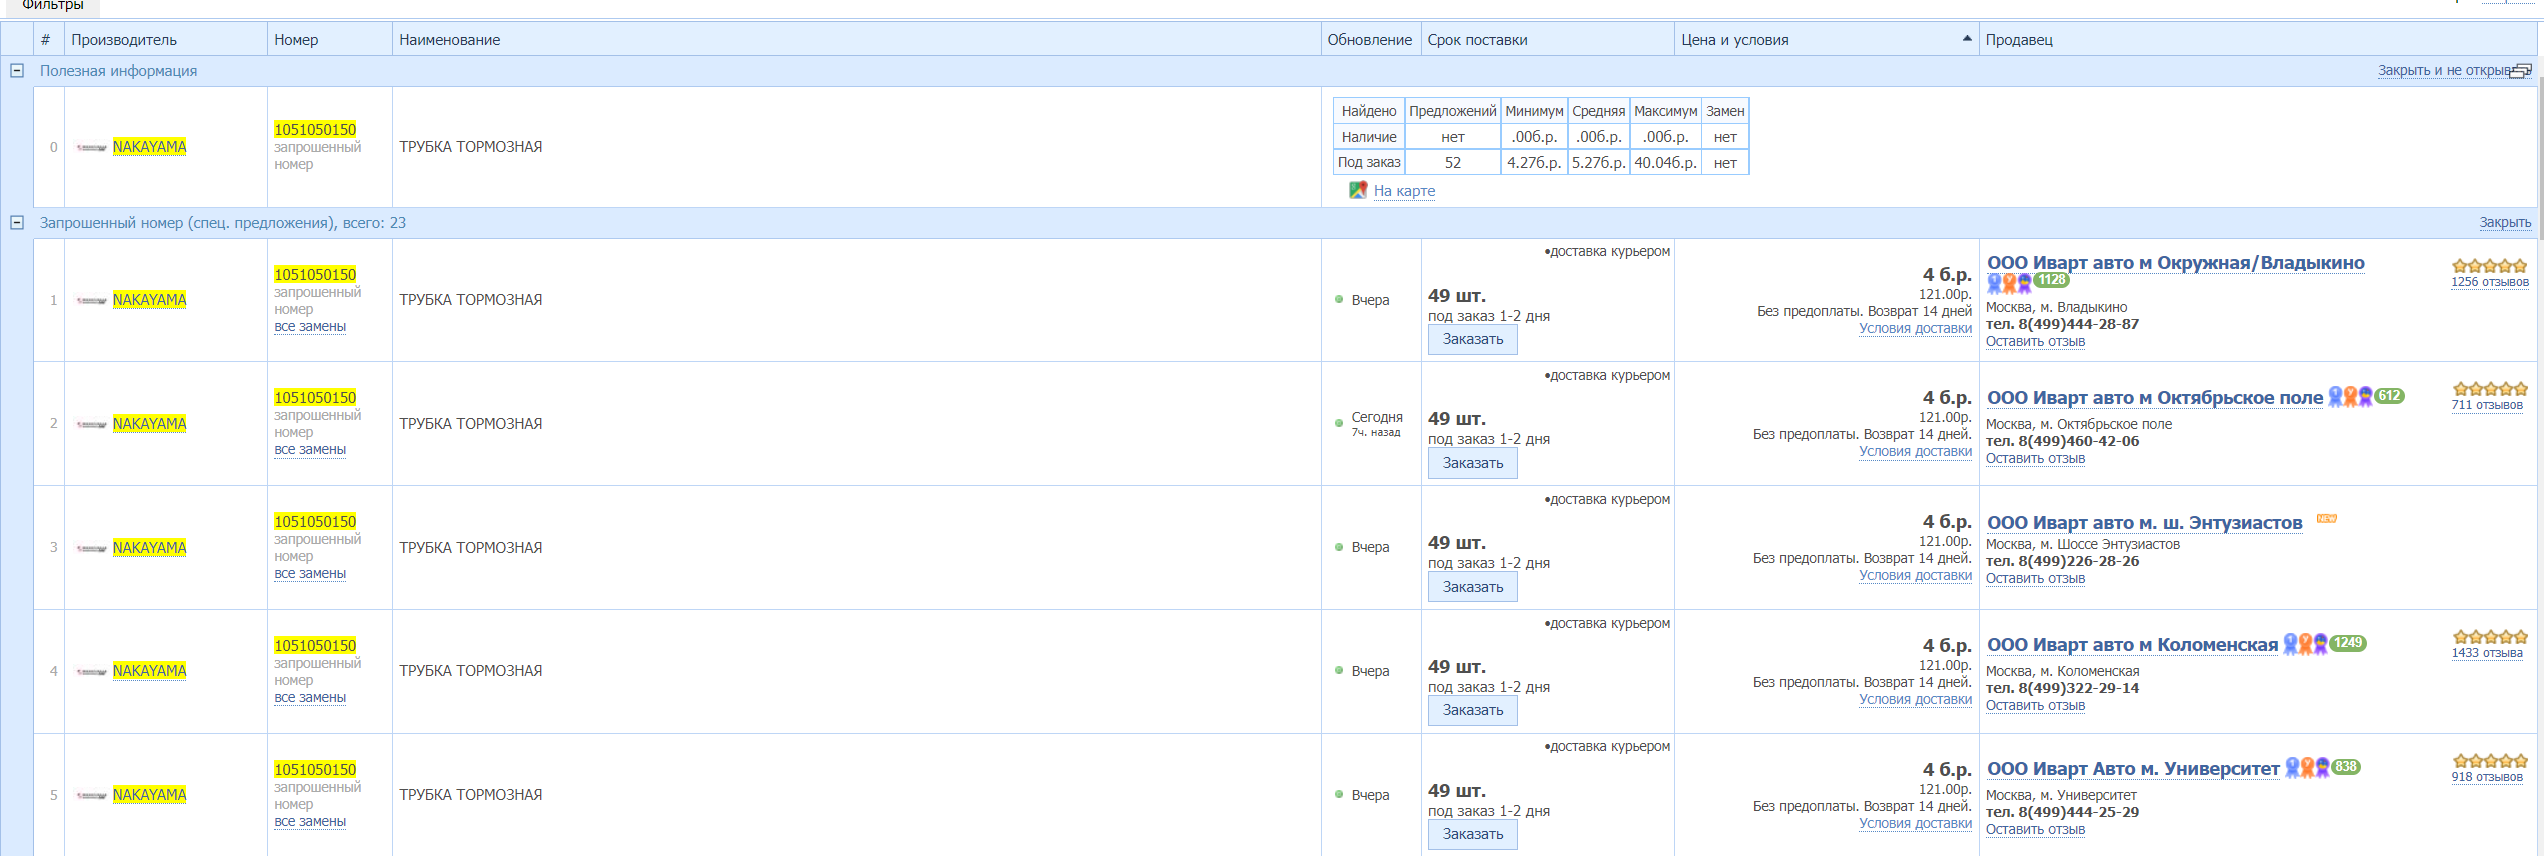Open seller "ООО Иварт Авто м. Университет"
The width and height of the screenshot is (2544, 856).
point(2134,768)
